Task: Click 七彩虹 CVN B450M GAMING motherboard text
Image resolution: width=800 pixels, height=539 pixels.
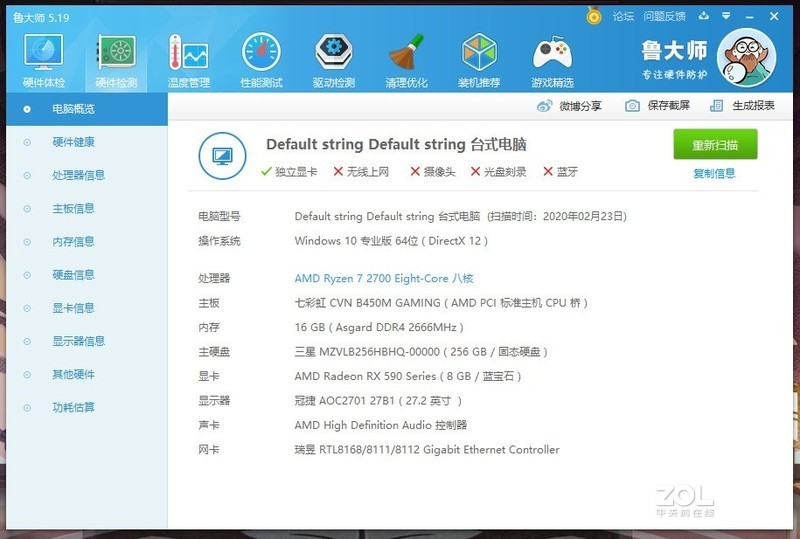Action: [441, 303]
